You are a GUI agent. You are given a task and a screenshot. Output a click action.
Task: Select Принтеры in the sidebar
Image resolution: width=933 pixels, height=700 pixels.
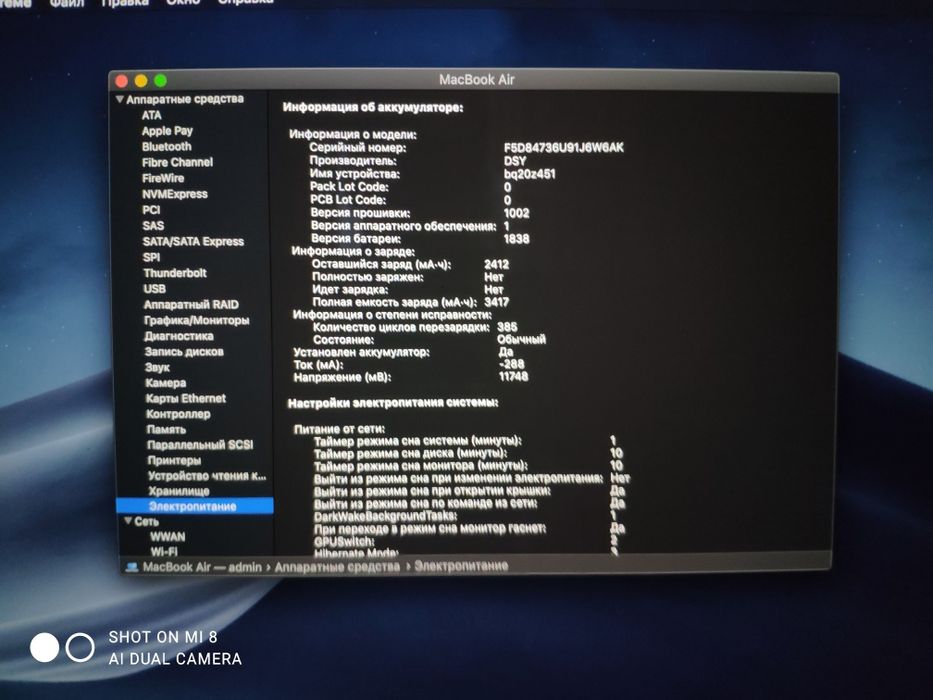(x=174, y=460)
